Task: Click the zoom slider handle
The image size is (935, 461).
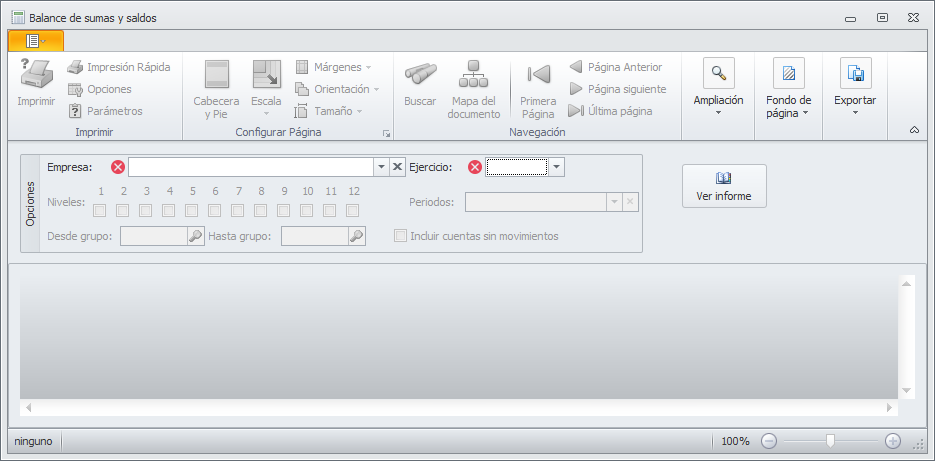Action: click(x=830, y=441)
